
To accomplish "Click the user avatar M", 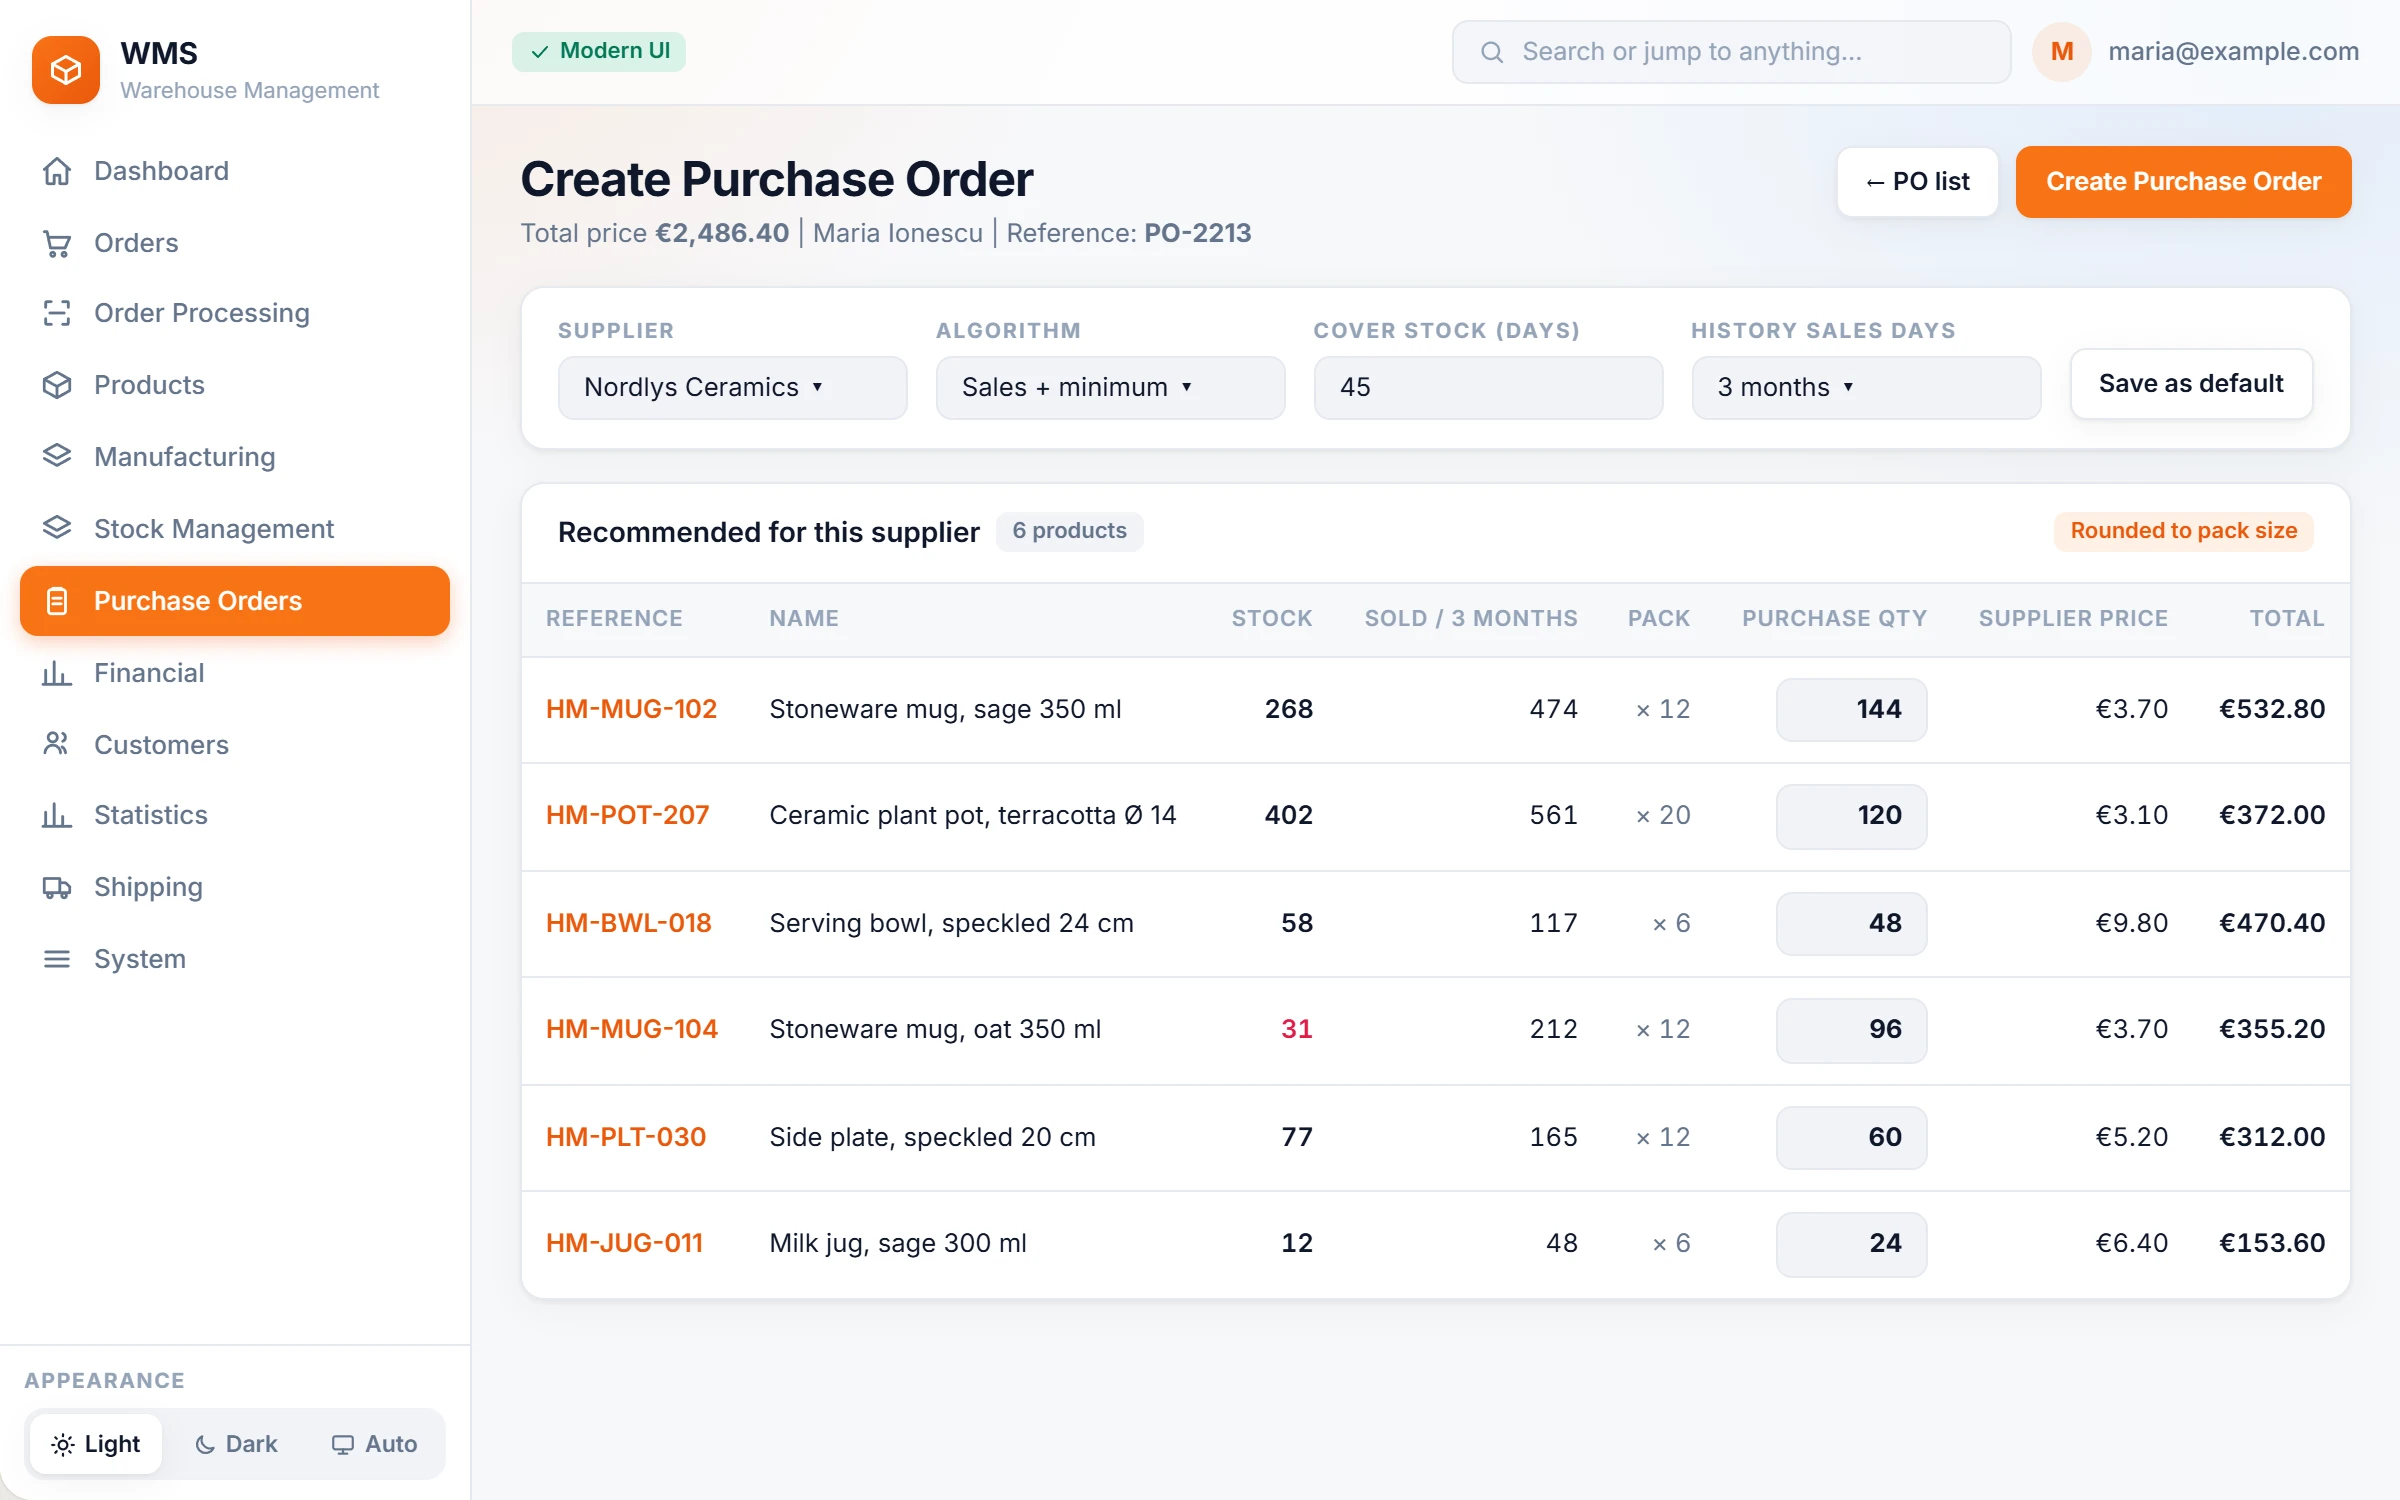I will [2062, 52].
